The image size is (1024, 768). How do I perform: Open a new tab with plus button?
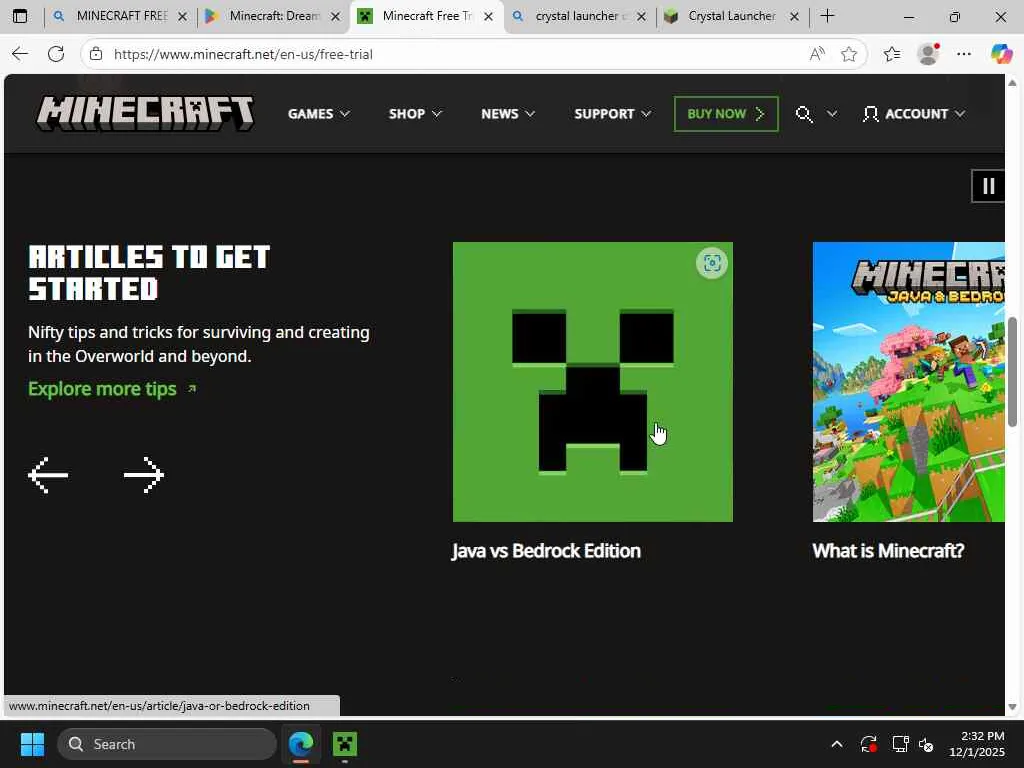[827, 16]
